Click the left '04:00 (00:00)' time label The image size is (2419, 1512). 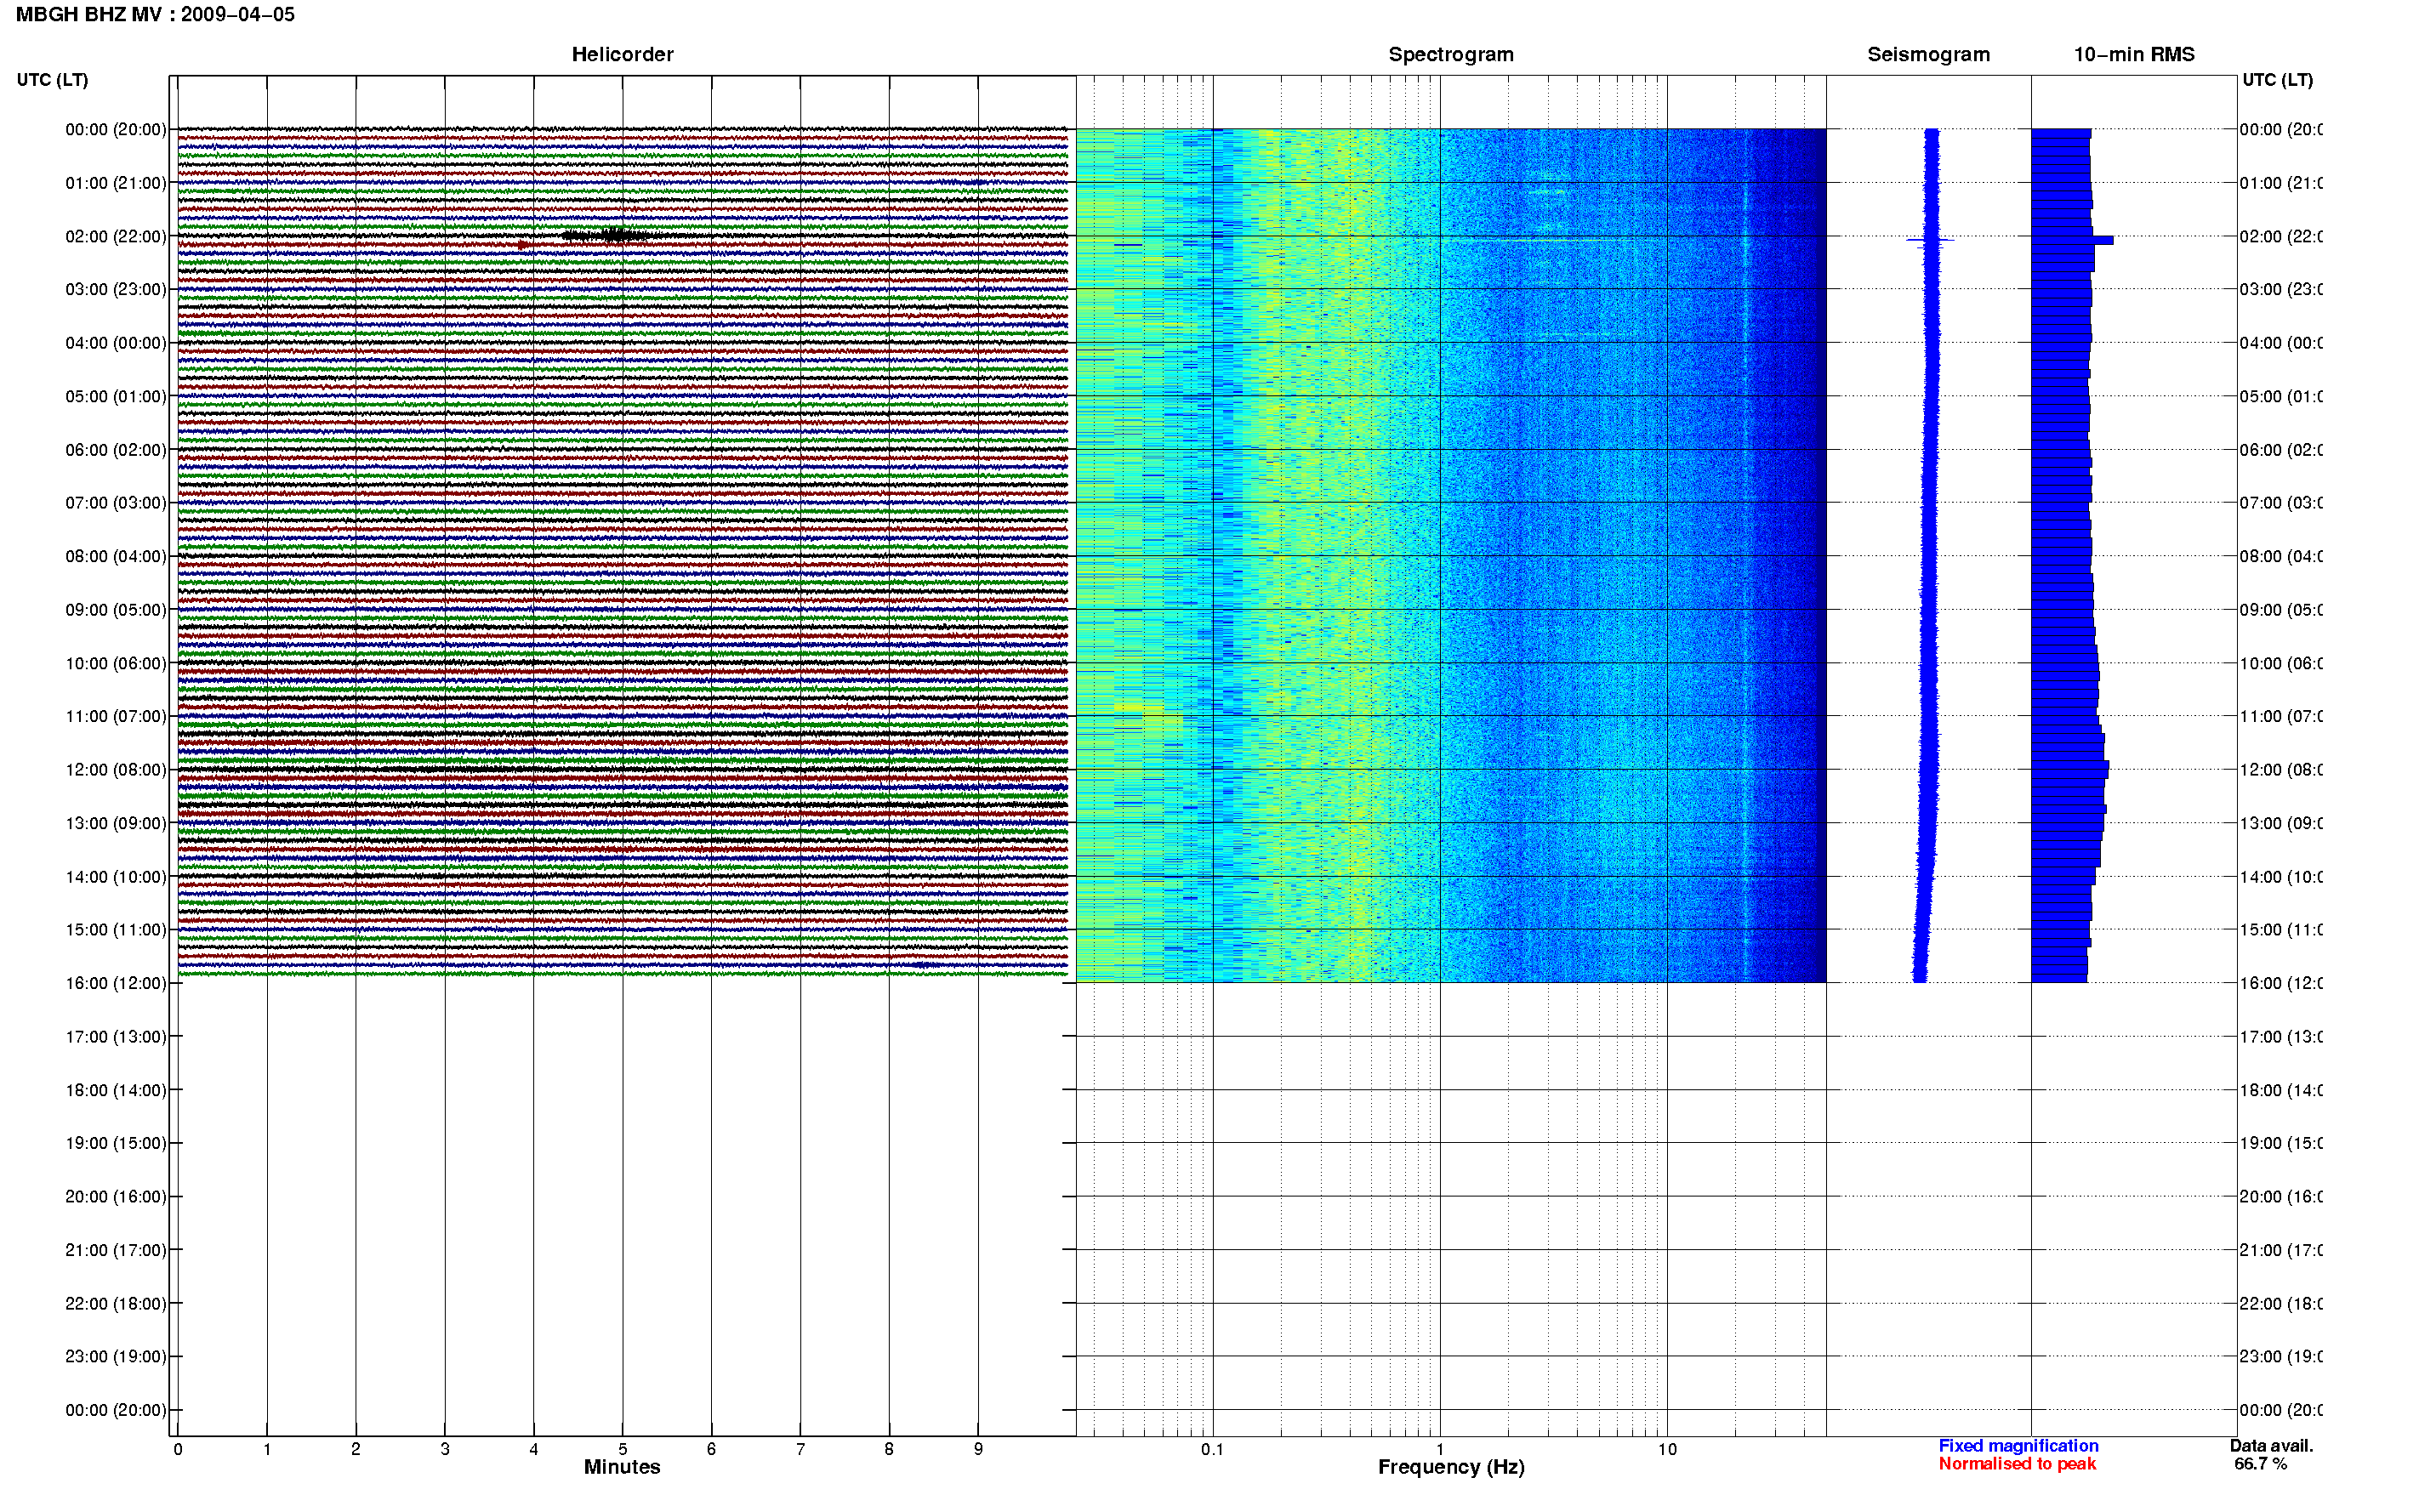(116, 343)
